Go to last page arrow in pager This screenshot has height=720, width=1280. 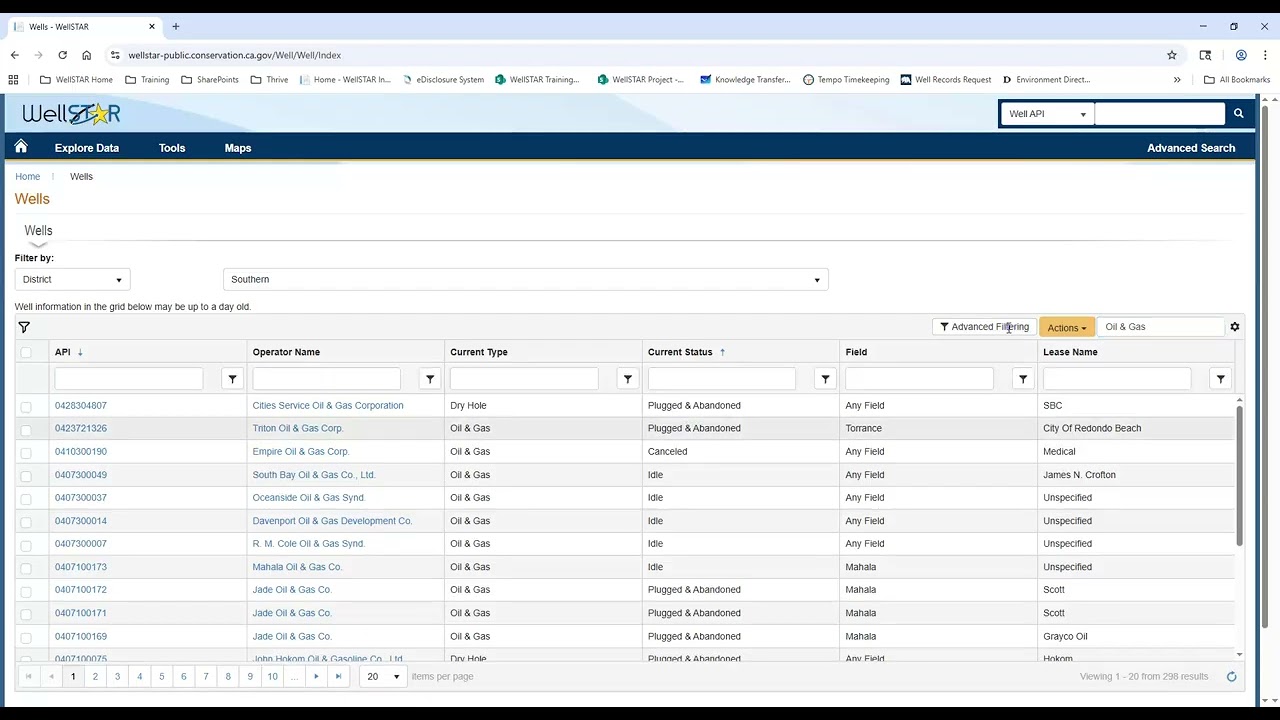338,677
